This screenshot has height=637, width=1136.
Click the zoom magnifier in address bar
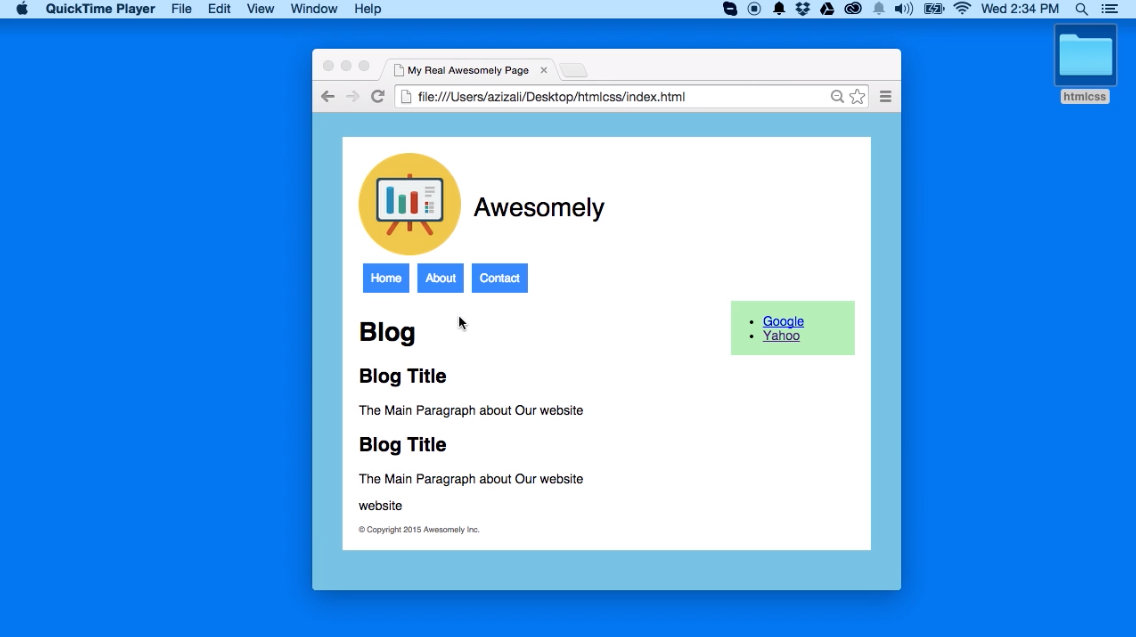837,97
